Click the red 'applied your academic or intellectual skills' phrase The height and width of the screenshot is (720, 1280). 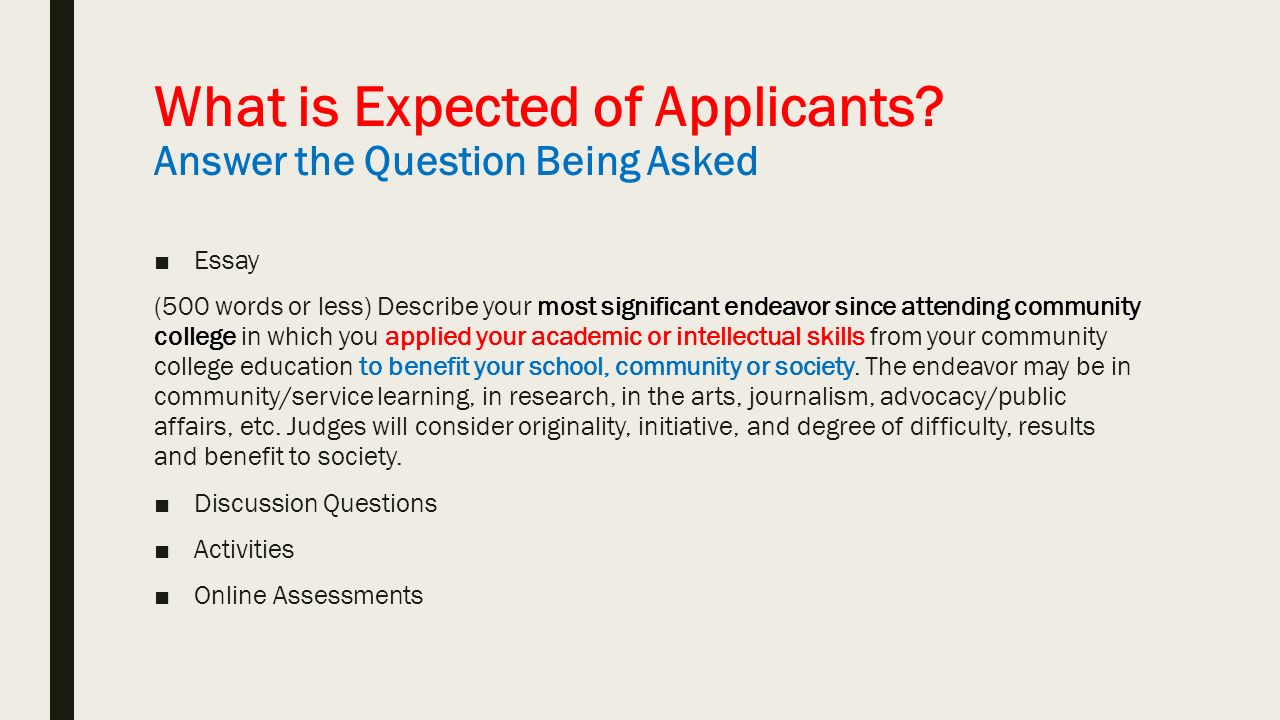625,336
